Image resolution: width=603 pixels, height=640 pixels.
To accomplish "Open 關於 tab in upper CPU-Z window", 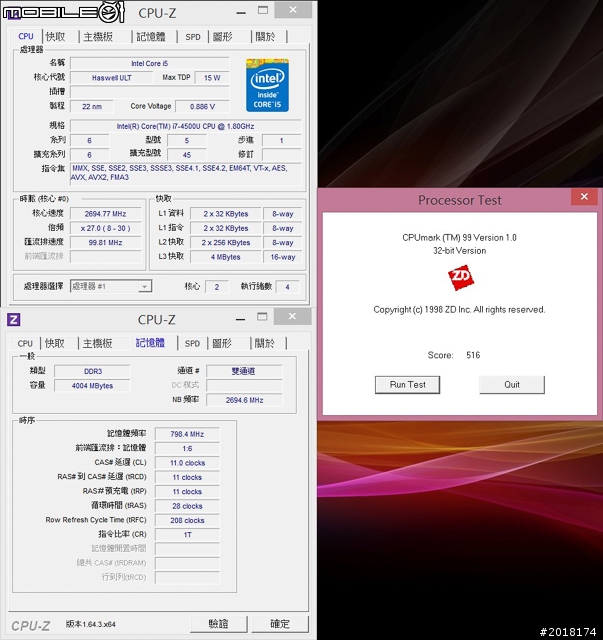I will pos(265,37).
